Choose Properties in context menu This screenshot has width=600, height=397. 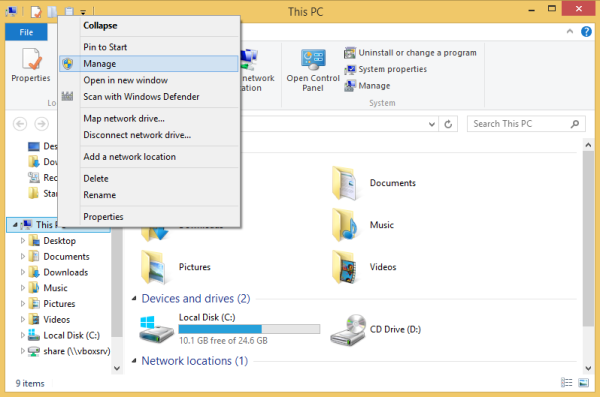[149, 217]
